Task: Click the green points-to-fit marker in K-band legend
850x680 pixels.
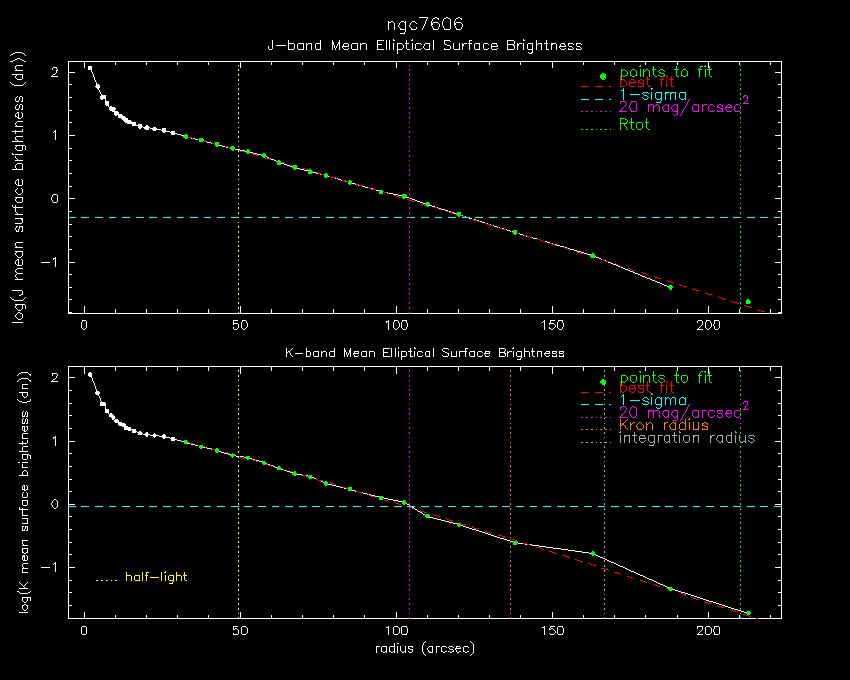Action: click(603, 383)
